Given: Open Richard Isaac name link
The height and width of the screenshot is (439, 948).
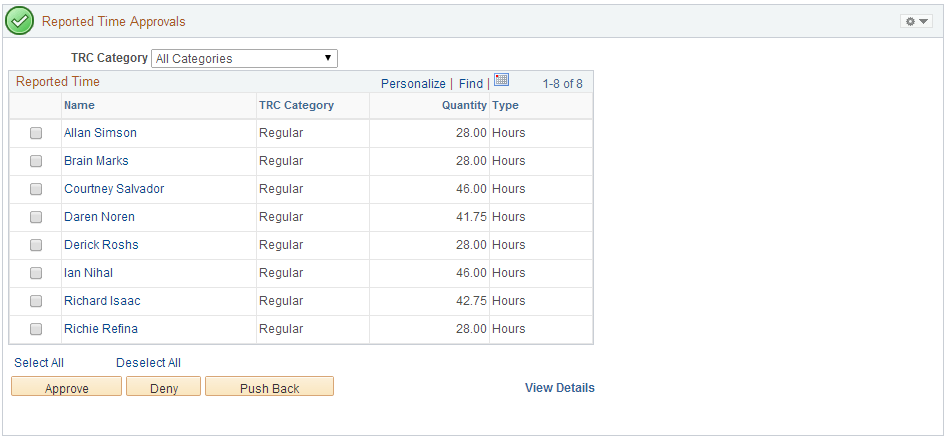Looking at the screenshot, I should (x=102, y=301).
